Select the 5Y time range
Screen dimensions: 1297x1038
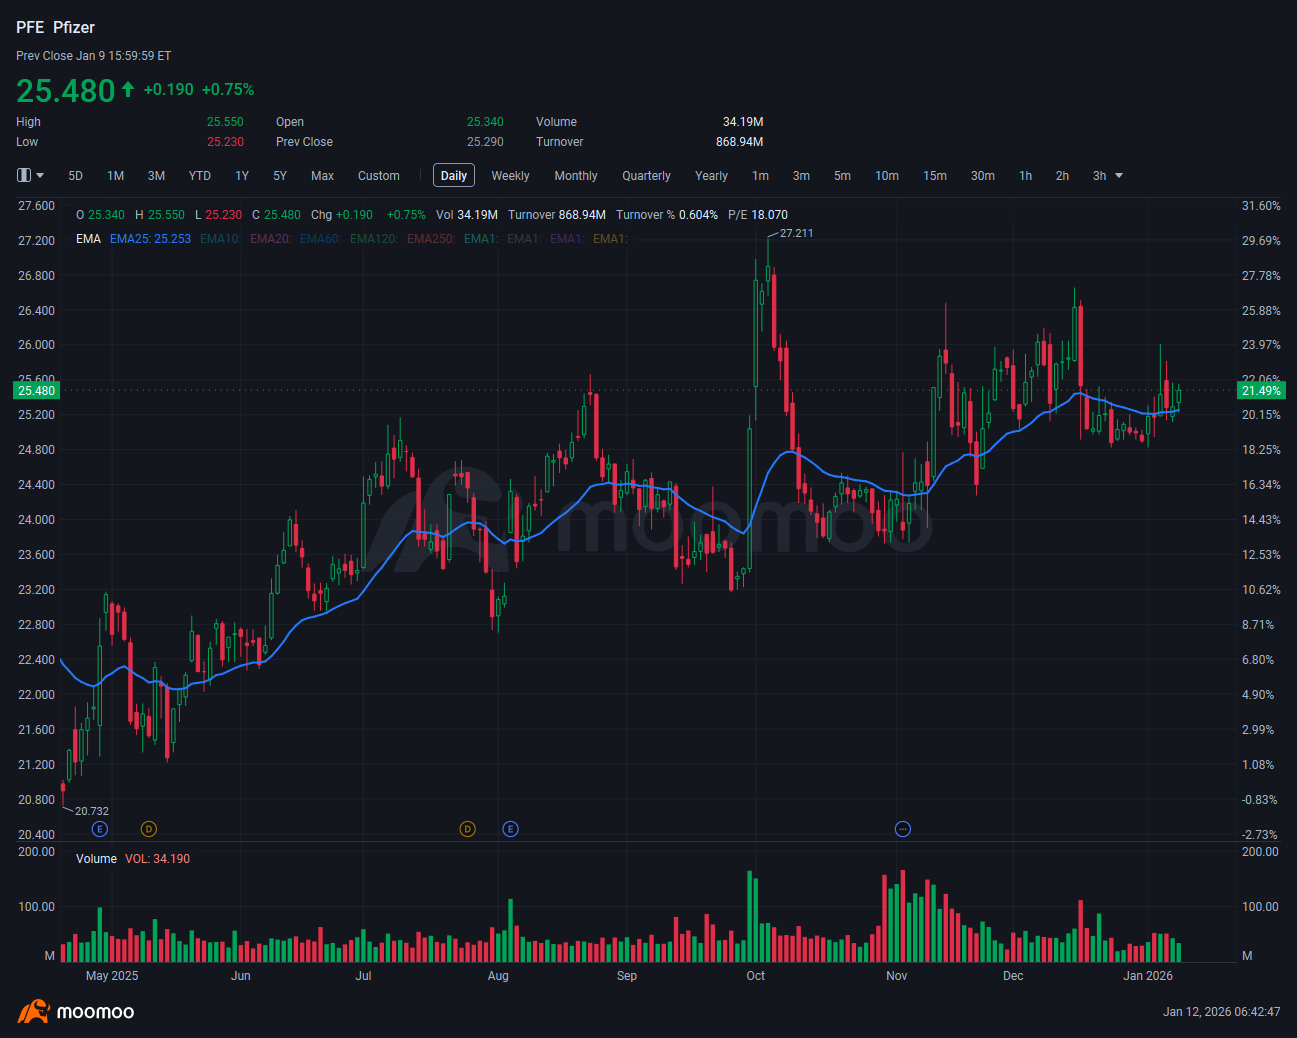pos(280,176)
